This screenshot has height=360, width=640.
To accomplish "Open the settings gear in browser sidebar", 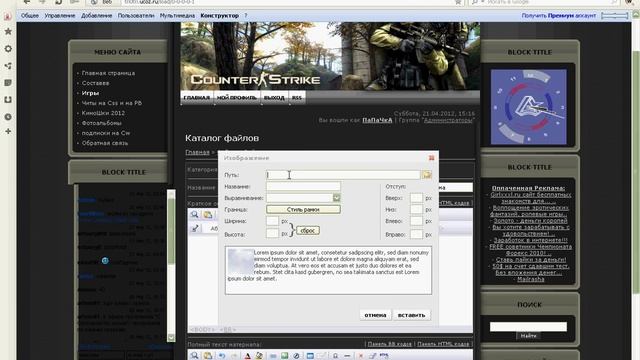I will click(8, 49).
